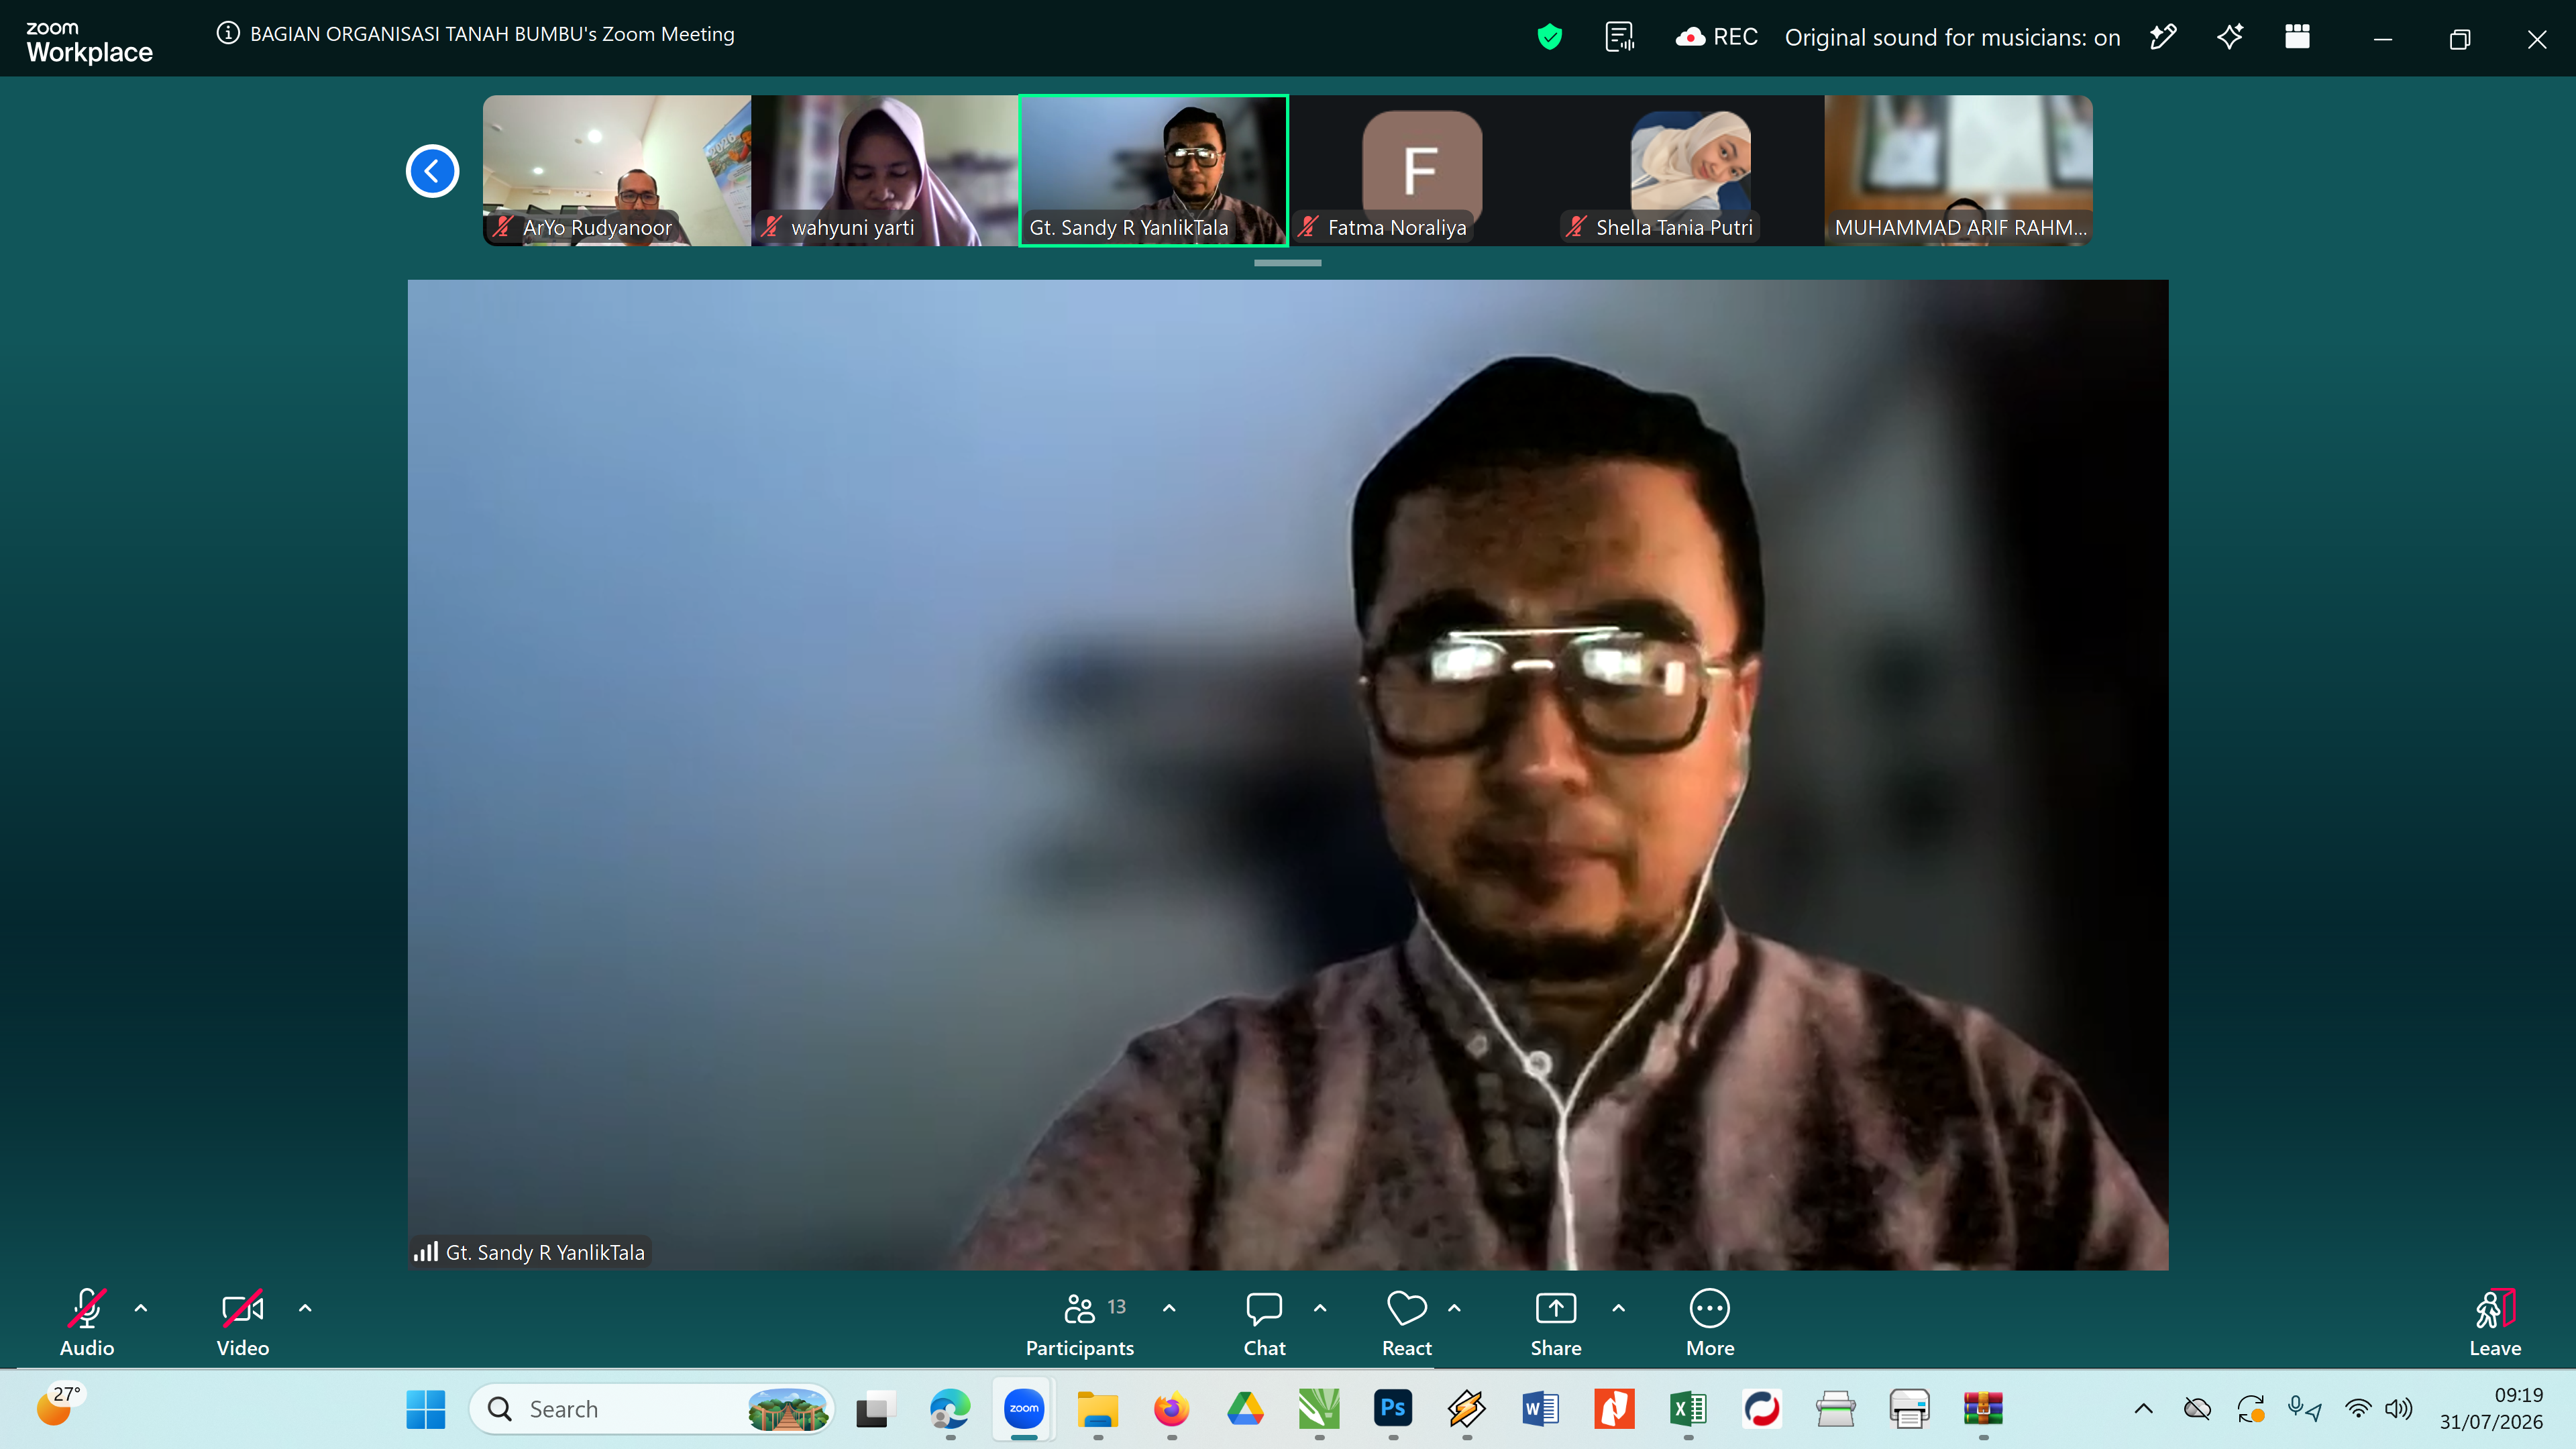
Task: Select MUHAMMAD ARIF RAHM... video tile
Action: tap(1958, 170)
